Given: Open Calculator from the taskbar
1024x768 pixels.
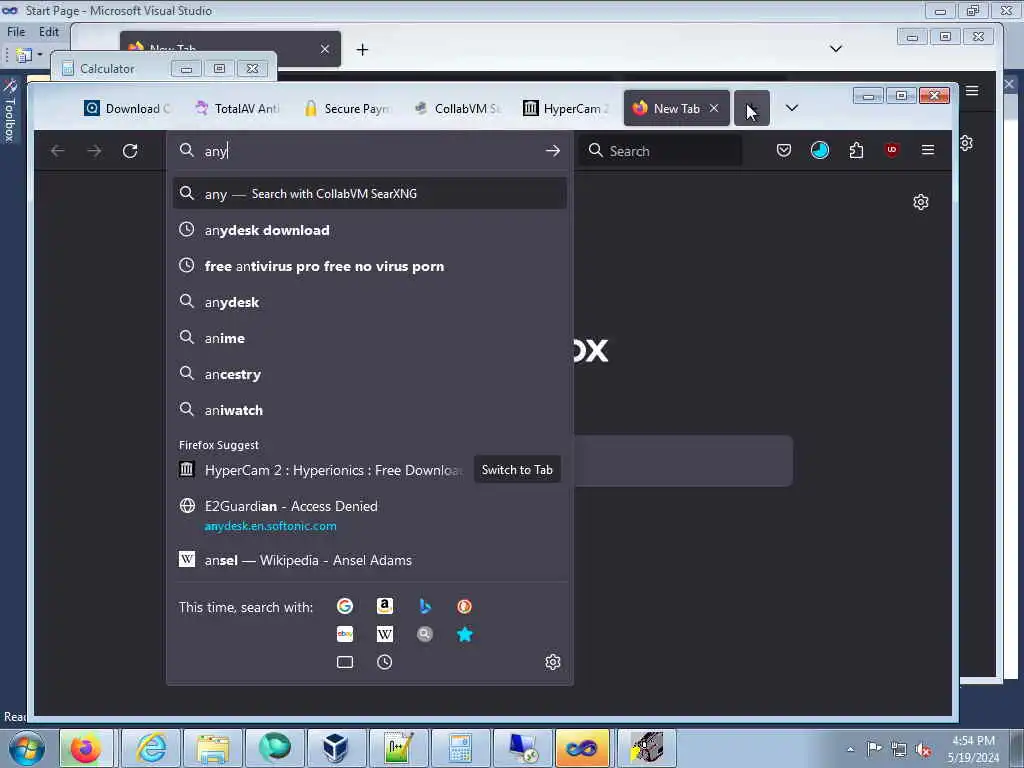Looking at the screenshot, I should [x=460, y=748].
